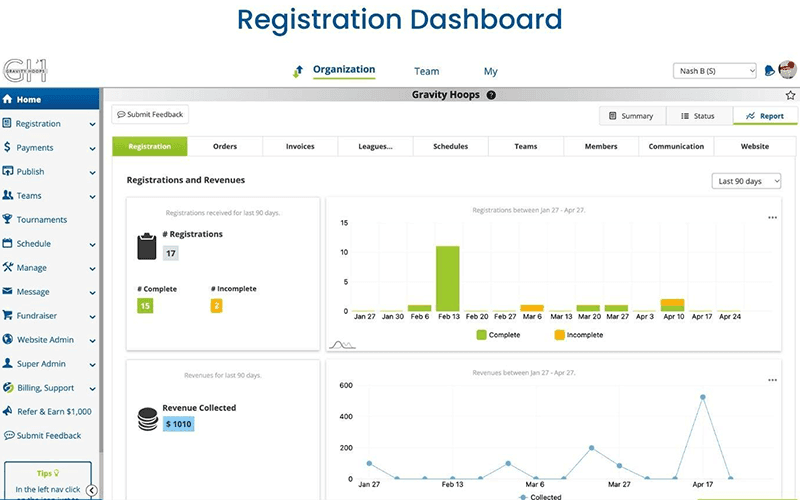Click the green 15 Complete count badge

pos(145,306)
